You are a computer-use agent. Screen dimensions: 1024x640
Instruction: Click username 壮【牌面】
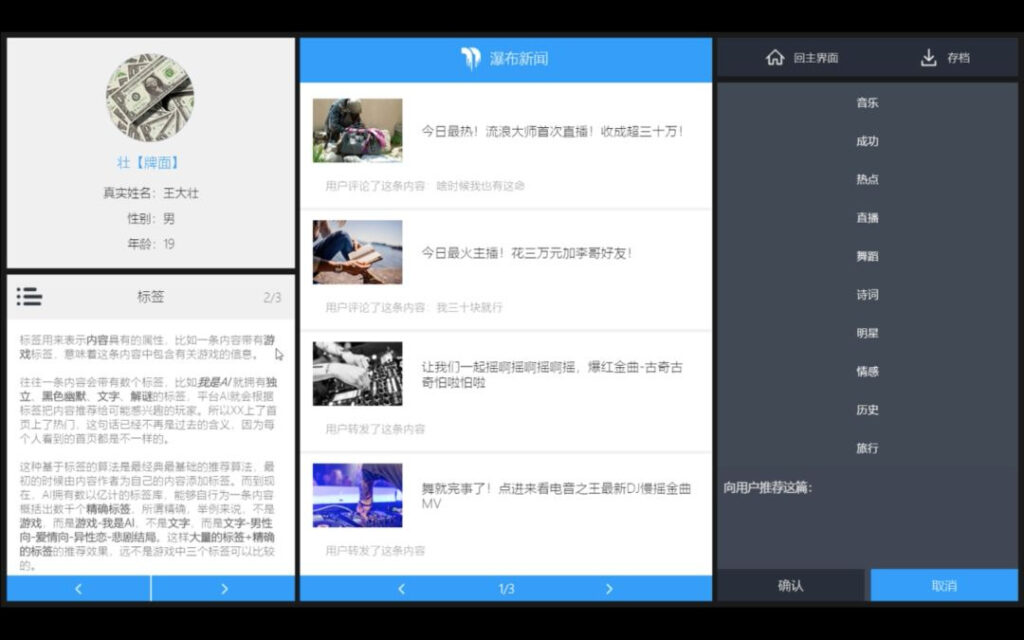(148, 163)
